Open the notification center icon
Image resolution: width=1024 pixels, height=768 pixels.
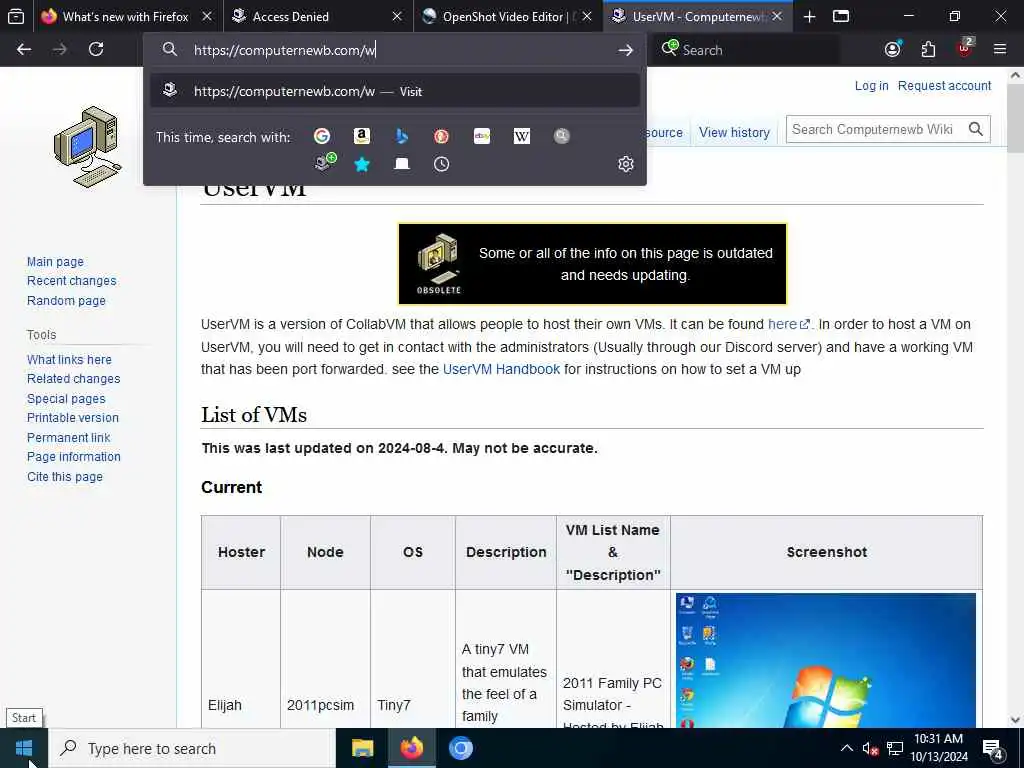993,748
